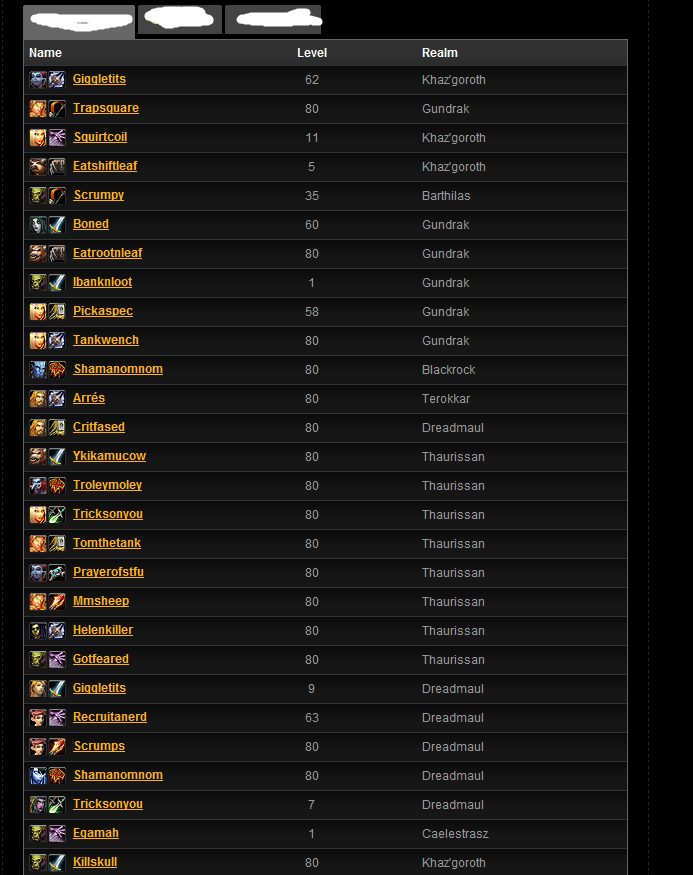The height and width of the screenshot is (875, 693).
Task: Sort by the Name column header
Action: pos(45,53)
